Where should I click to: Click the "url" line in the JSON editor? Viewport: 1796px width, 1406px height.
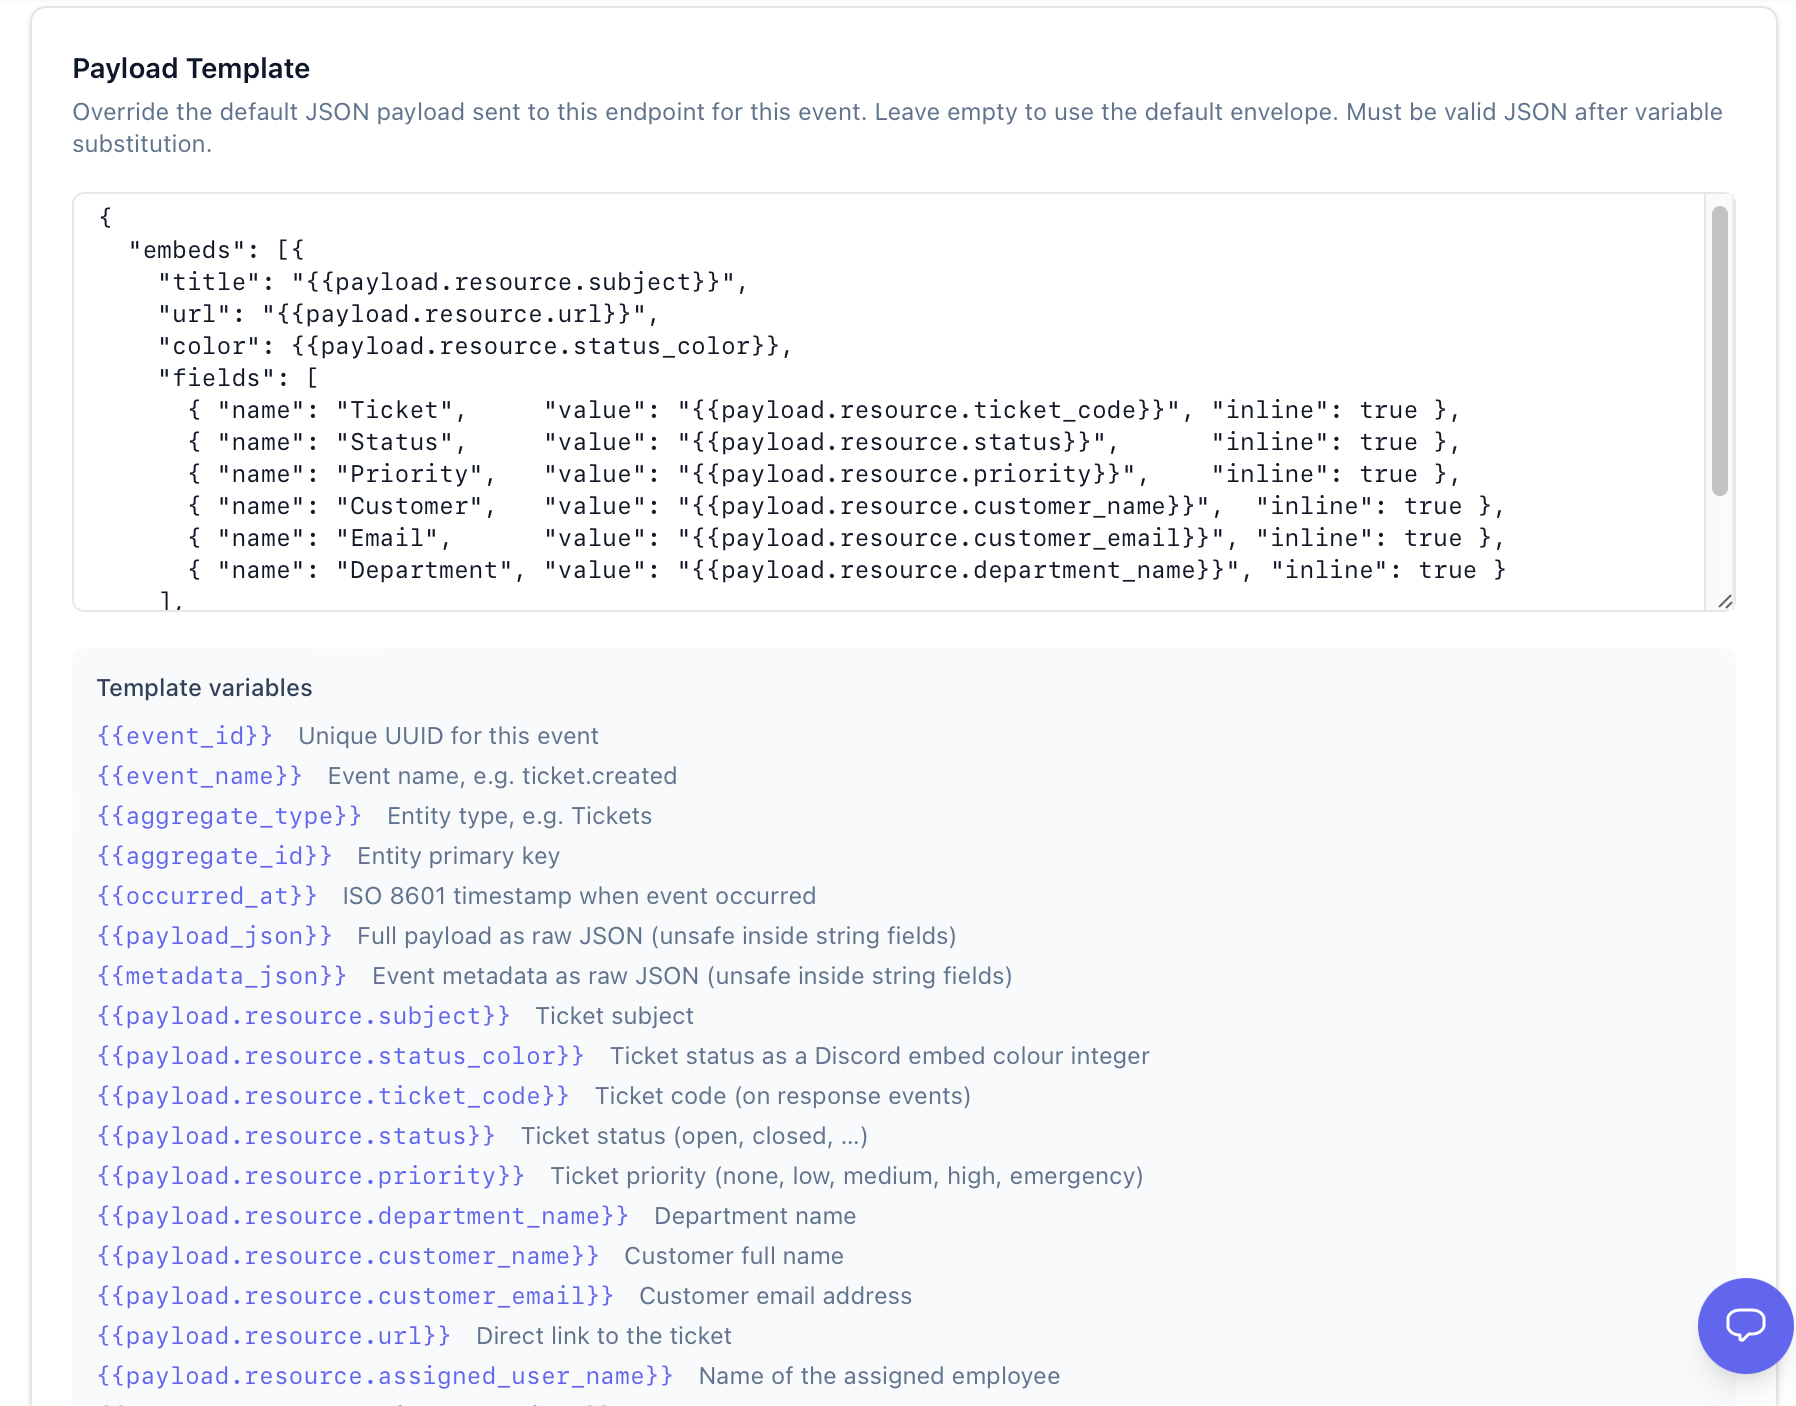pyautogui.click(x=409, y=314)
